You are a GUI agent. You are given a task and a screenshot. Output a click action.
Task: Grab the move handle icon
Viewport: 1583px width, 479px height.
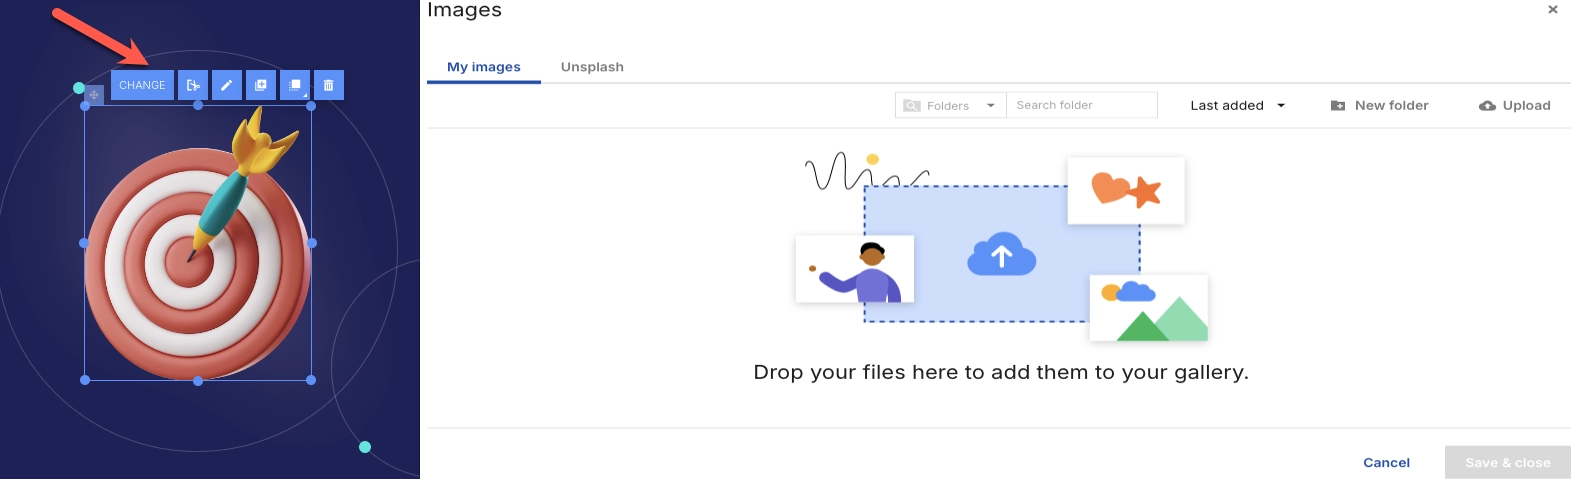click(93, 95)
